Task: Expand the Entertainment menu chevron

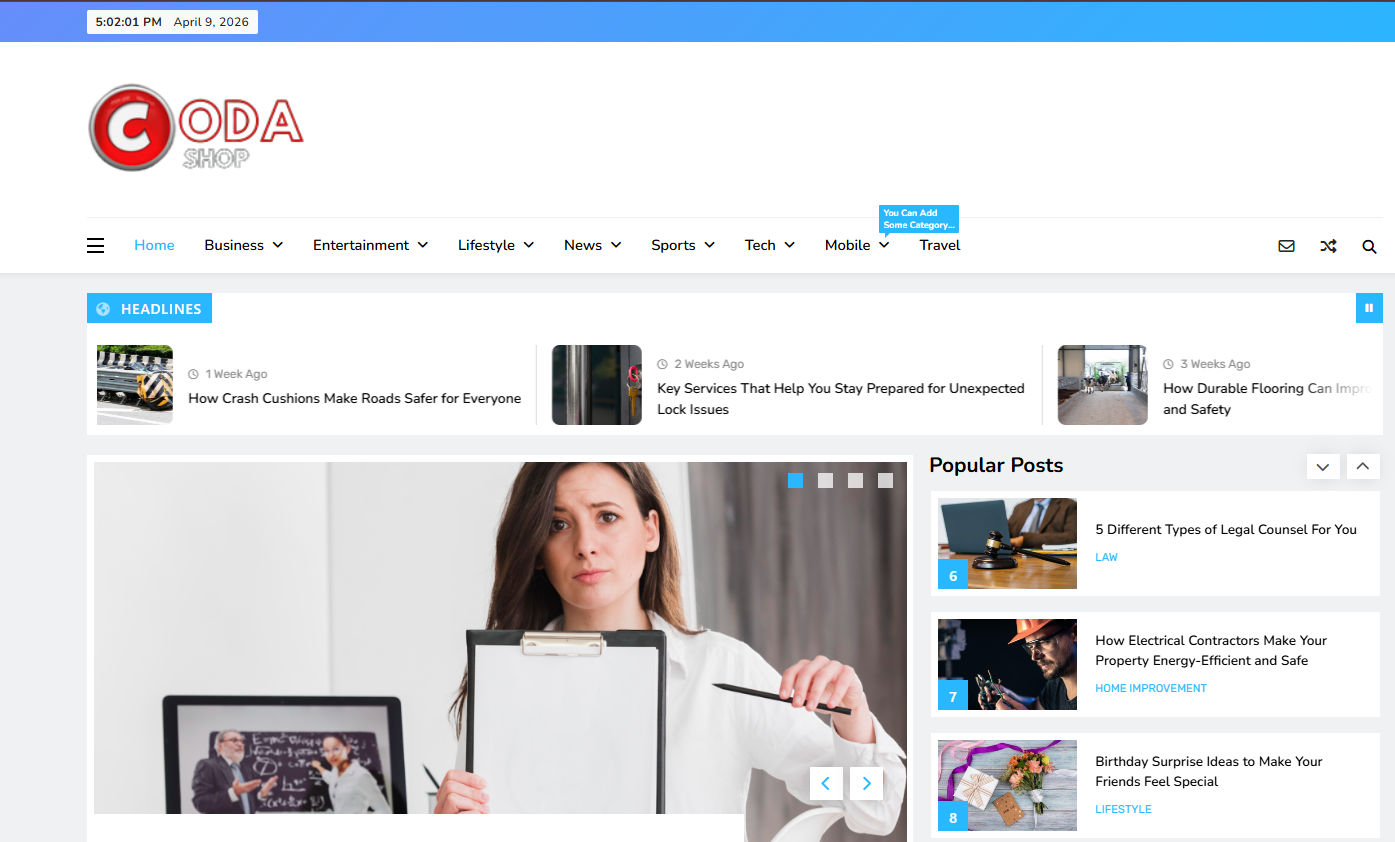Action: pos(423,245)
